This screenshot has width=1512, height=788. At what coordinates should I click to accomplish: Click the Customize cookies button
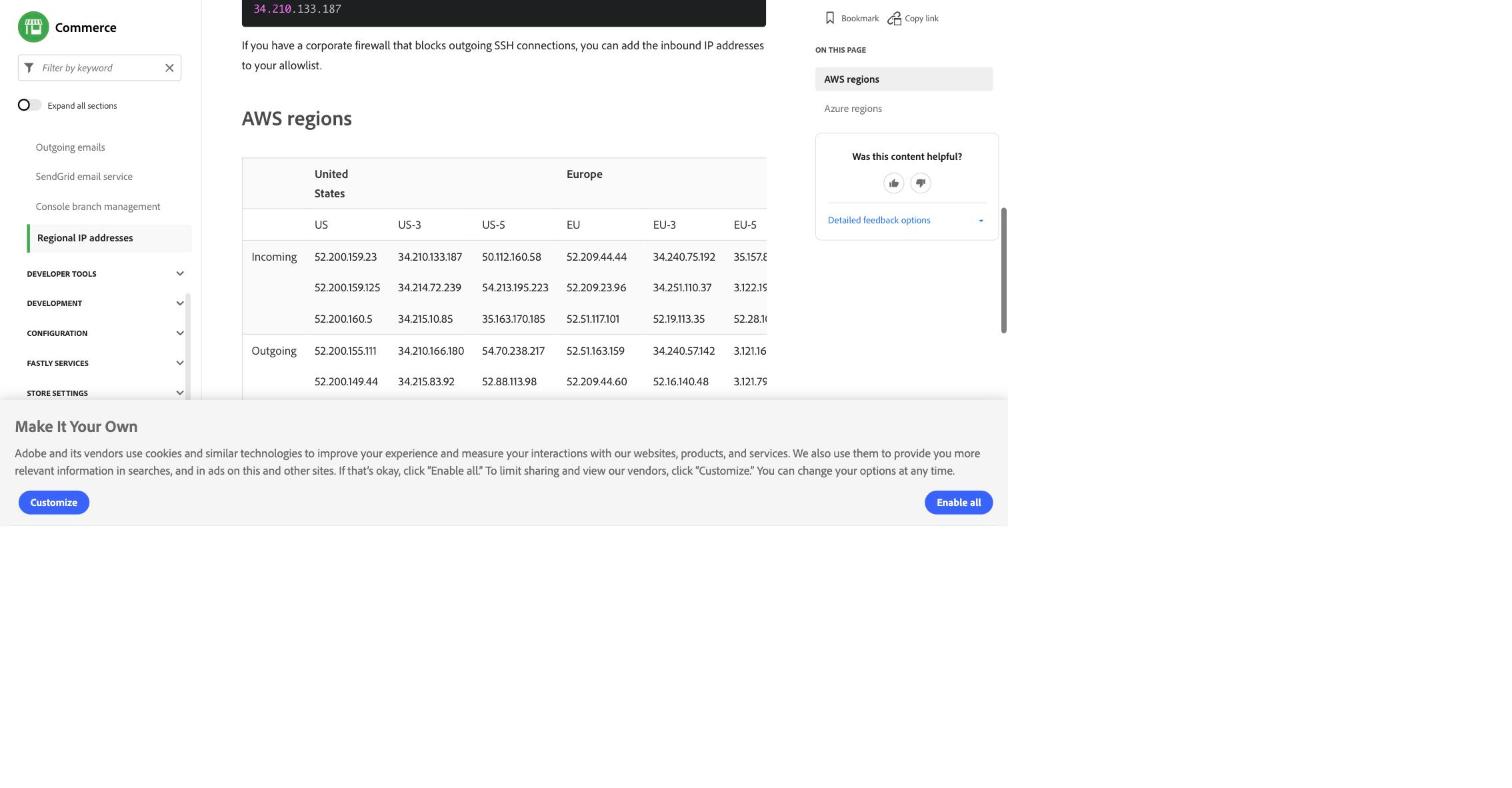[54, 502]
